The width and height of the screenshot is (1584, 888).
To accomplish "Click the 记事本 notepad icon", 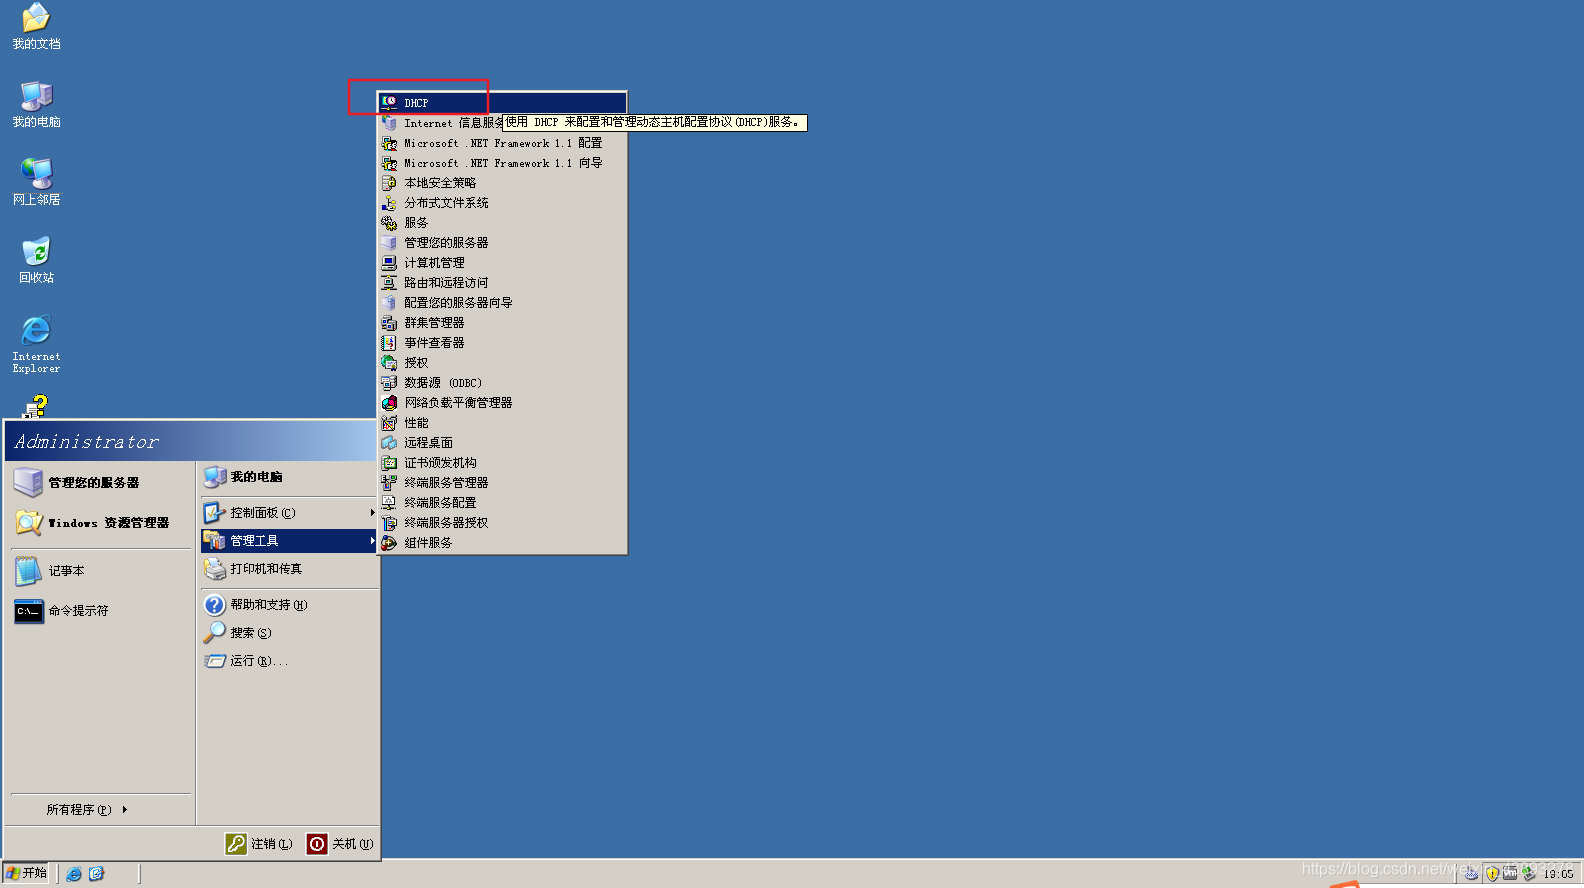I will [28, 571].
